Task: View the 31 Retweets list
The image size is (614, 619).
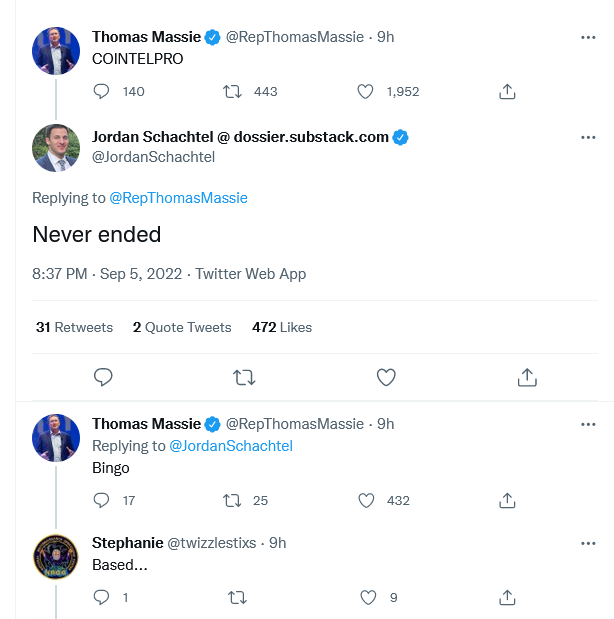Action: (74, 327)
